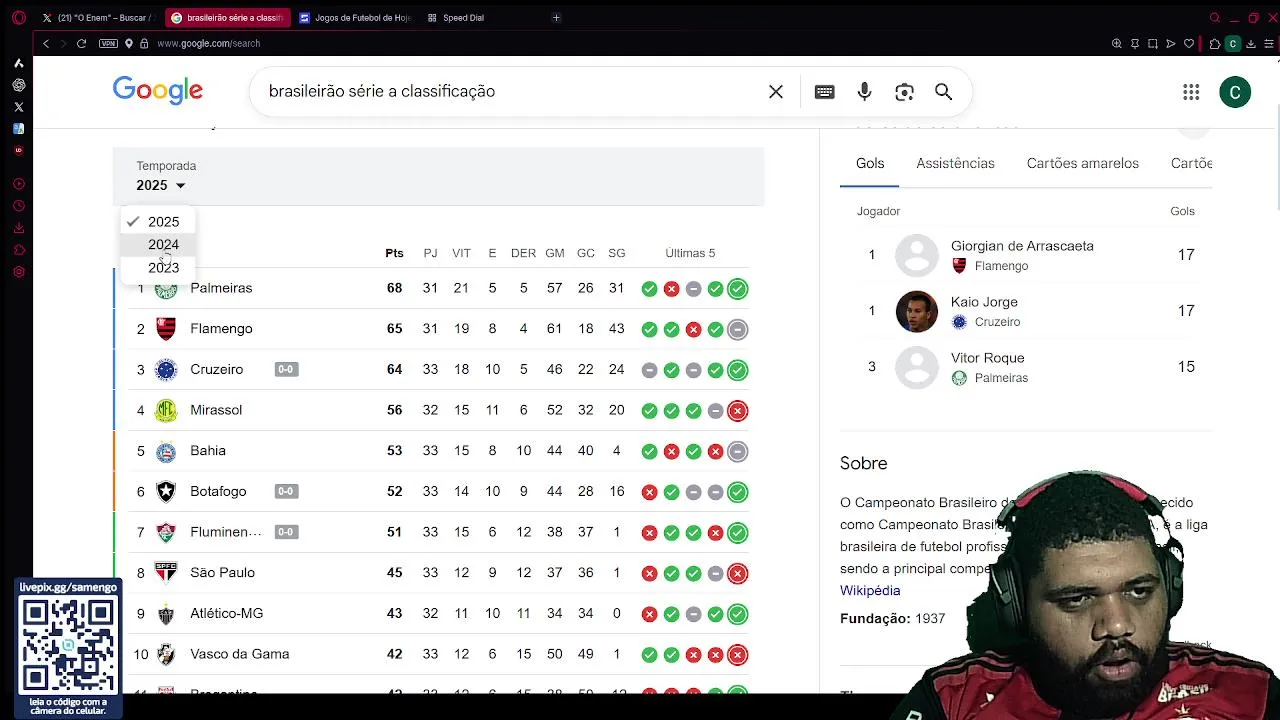Image resolution: width=1280 pixels, height=720 pixels.
Task: Open history clock icon in sidebar
Action: point(18,206)
